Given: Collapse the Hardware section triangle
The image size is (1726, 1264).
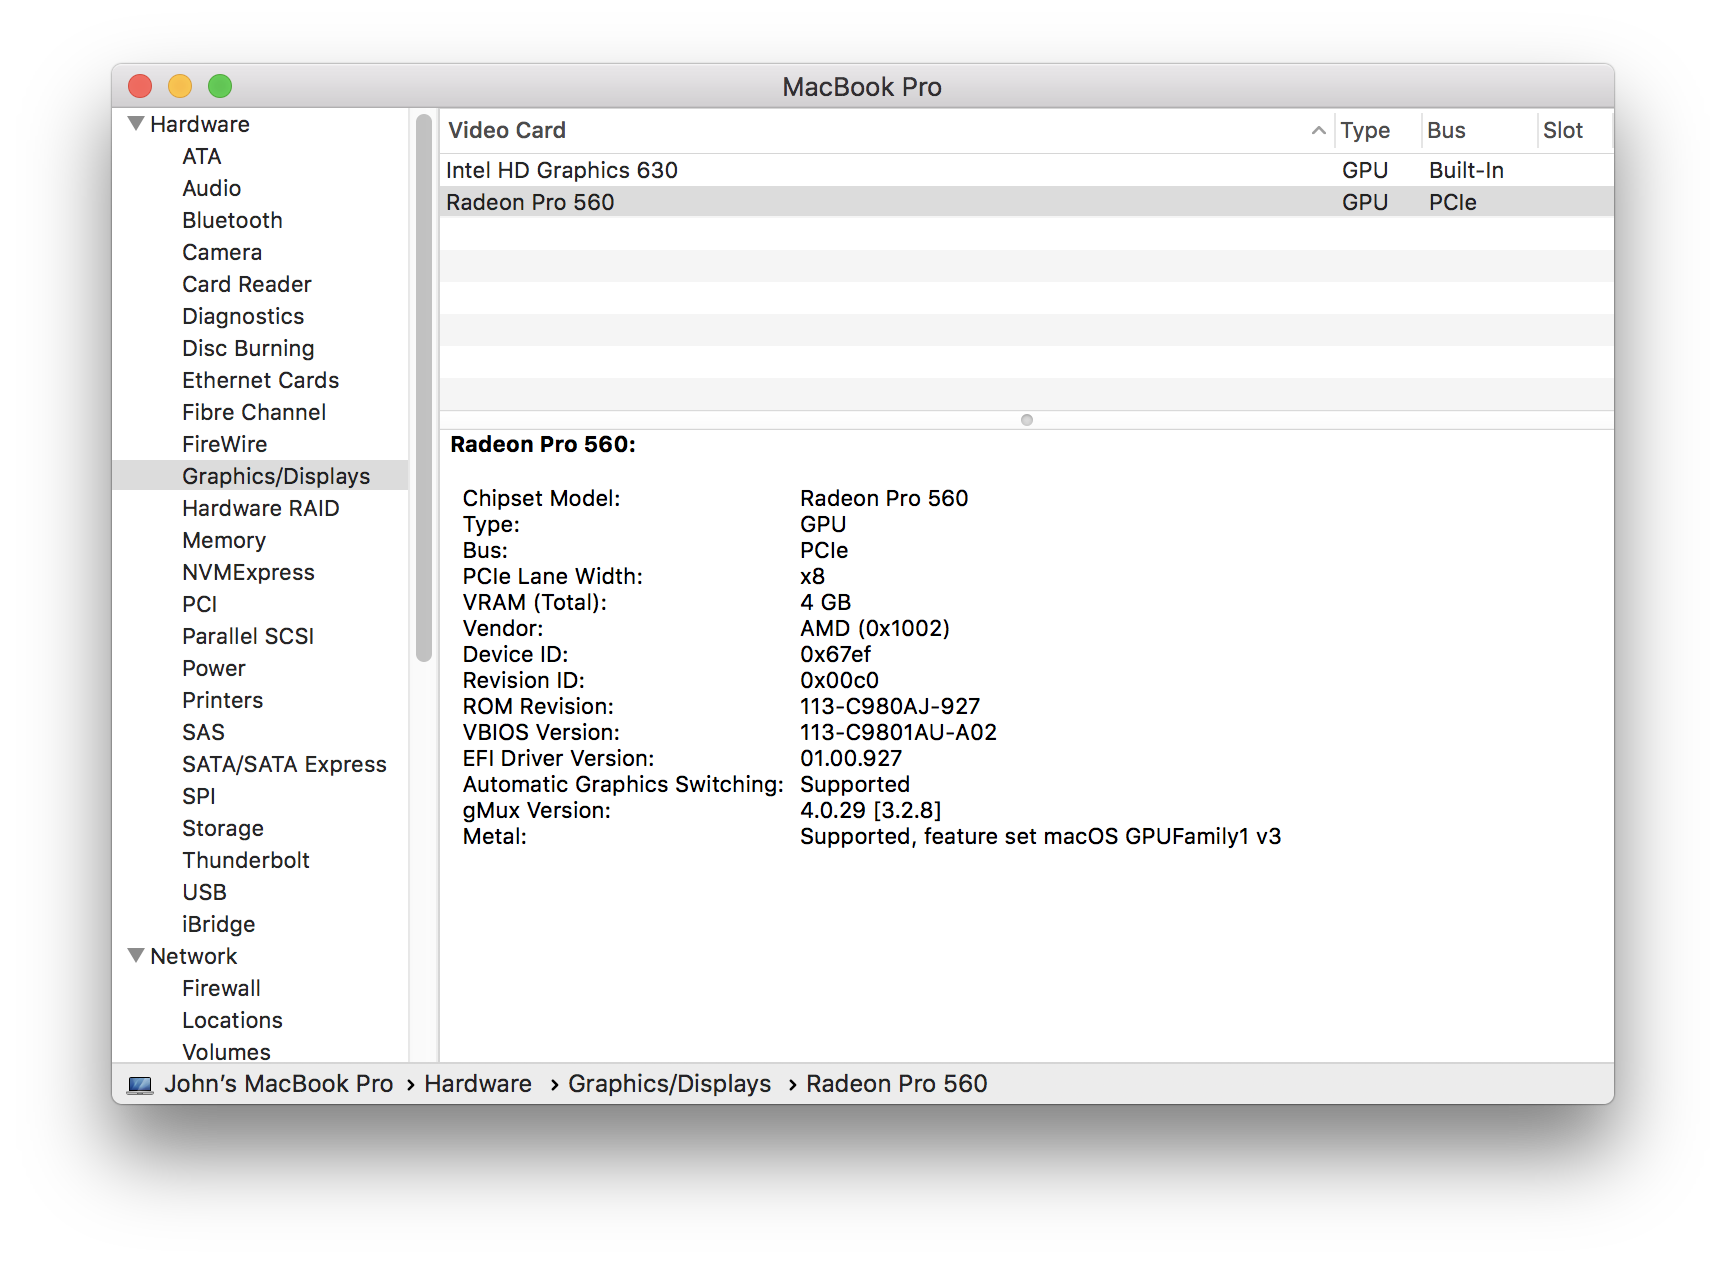Looking at the screenshot, I should point(136,124).
